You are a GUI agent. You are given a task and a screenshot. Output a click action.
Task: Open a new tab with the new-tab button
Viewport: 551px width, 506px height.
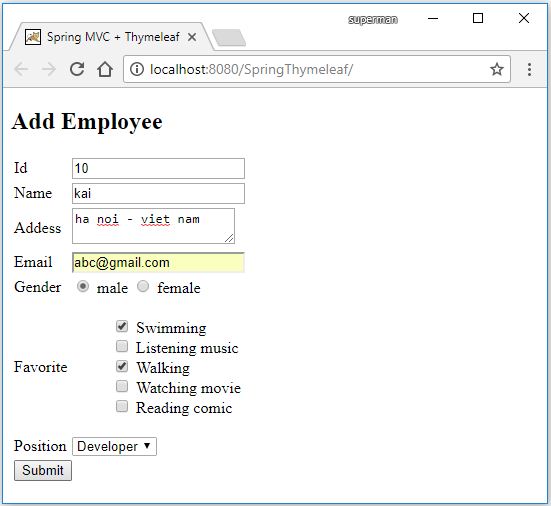coord(229,38)
